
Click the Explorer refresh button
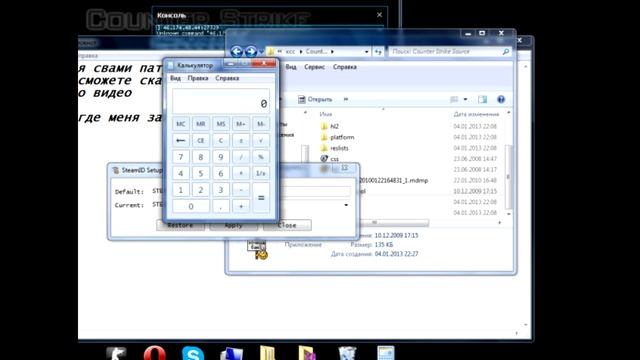pos(378,52)
